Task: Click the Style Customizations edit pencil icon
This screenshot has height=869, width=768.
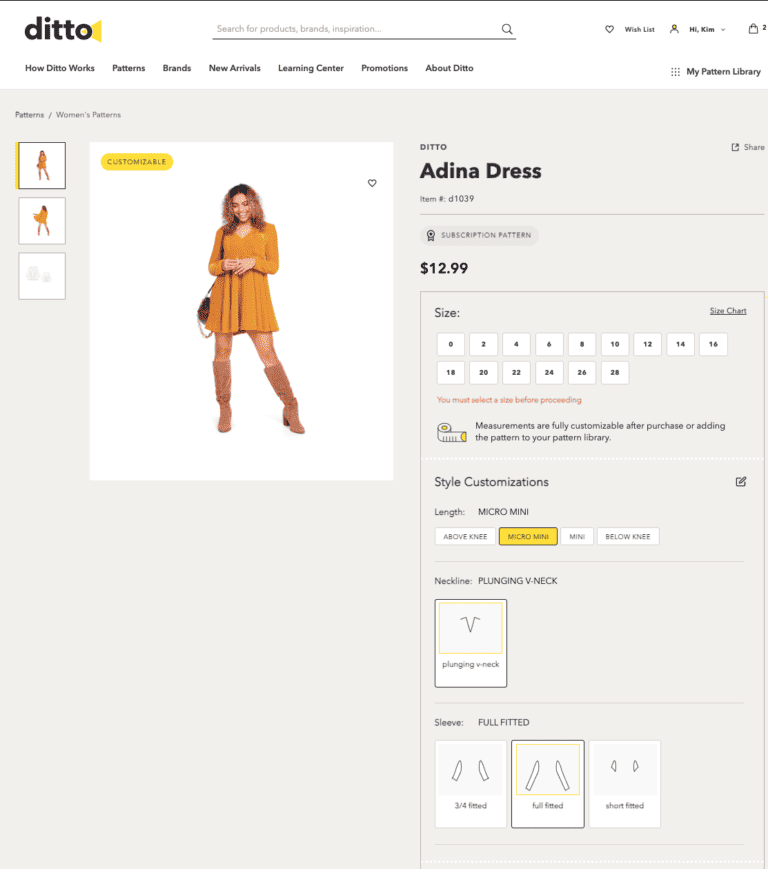Action: pos(741,481)
